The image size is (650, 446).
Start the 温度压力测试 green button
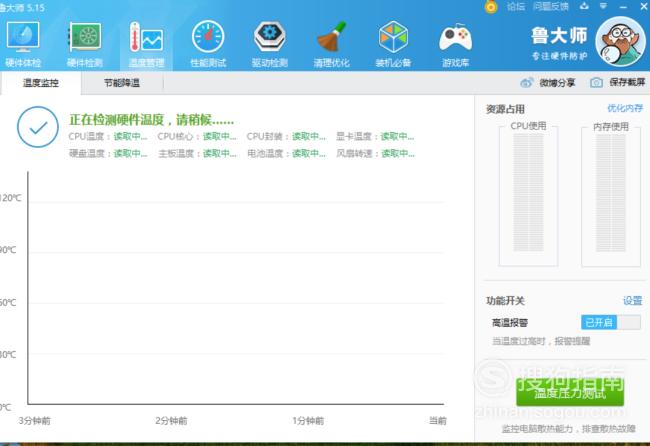tap(570, 392)
